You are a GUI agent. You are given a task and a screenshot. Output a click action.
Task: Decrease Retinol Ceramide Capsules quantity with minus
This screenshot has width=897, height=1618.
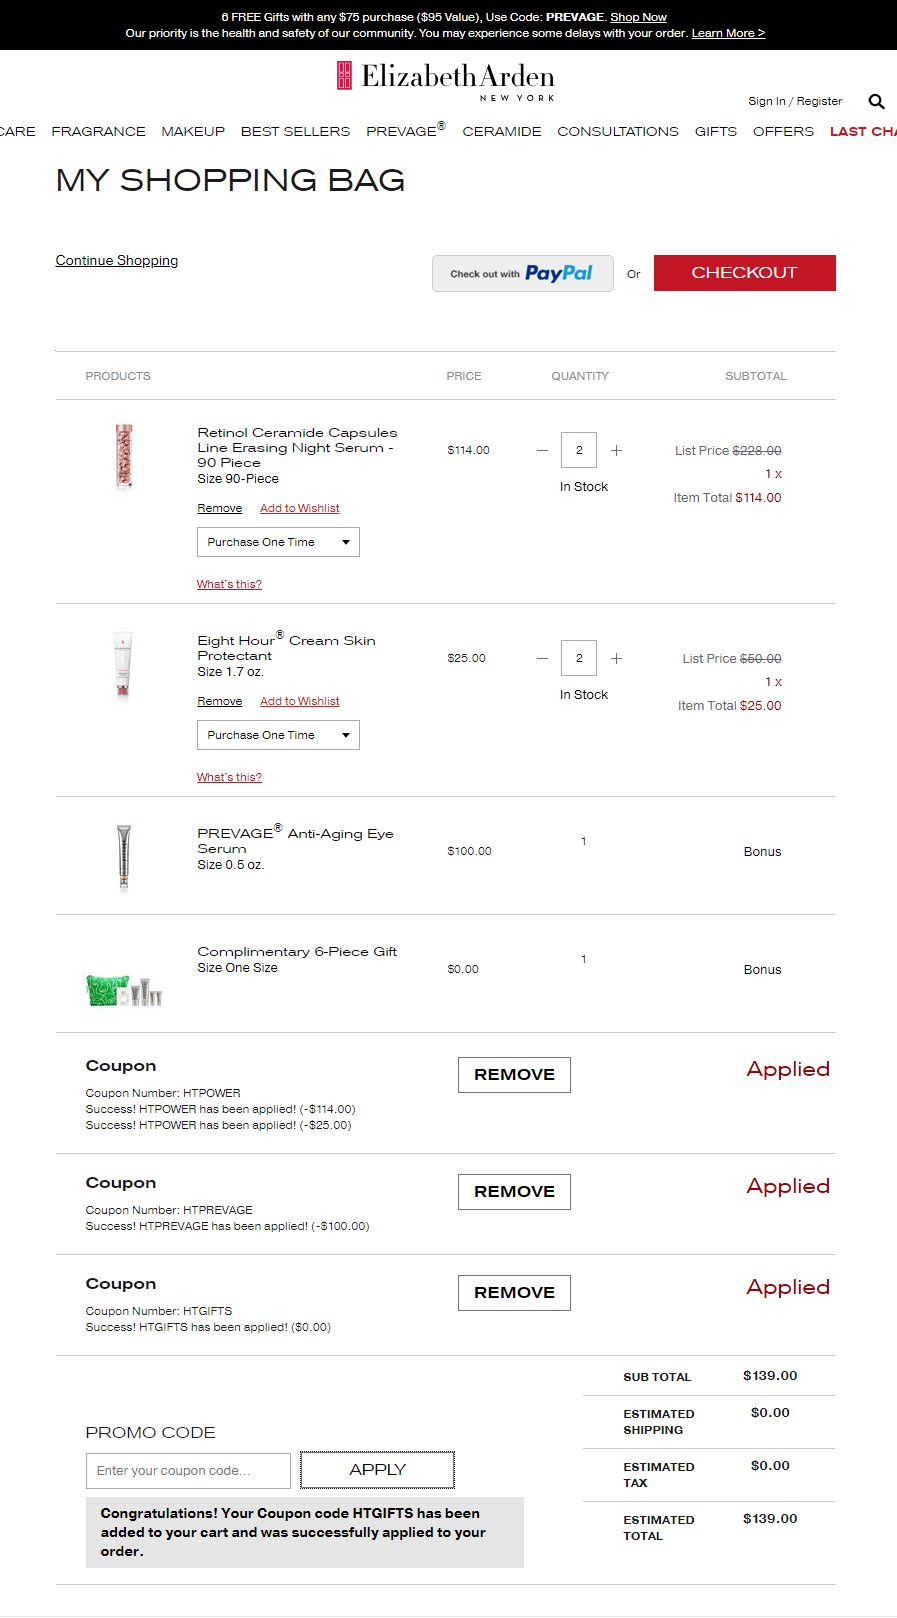tap(542, 451)
